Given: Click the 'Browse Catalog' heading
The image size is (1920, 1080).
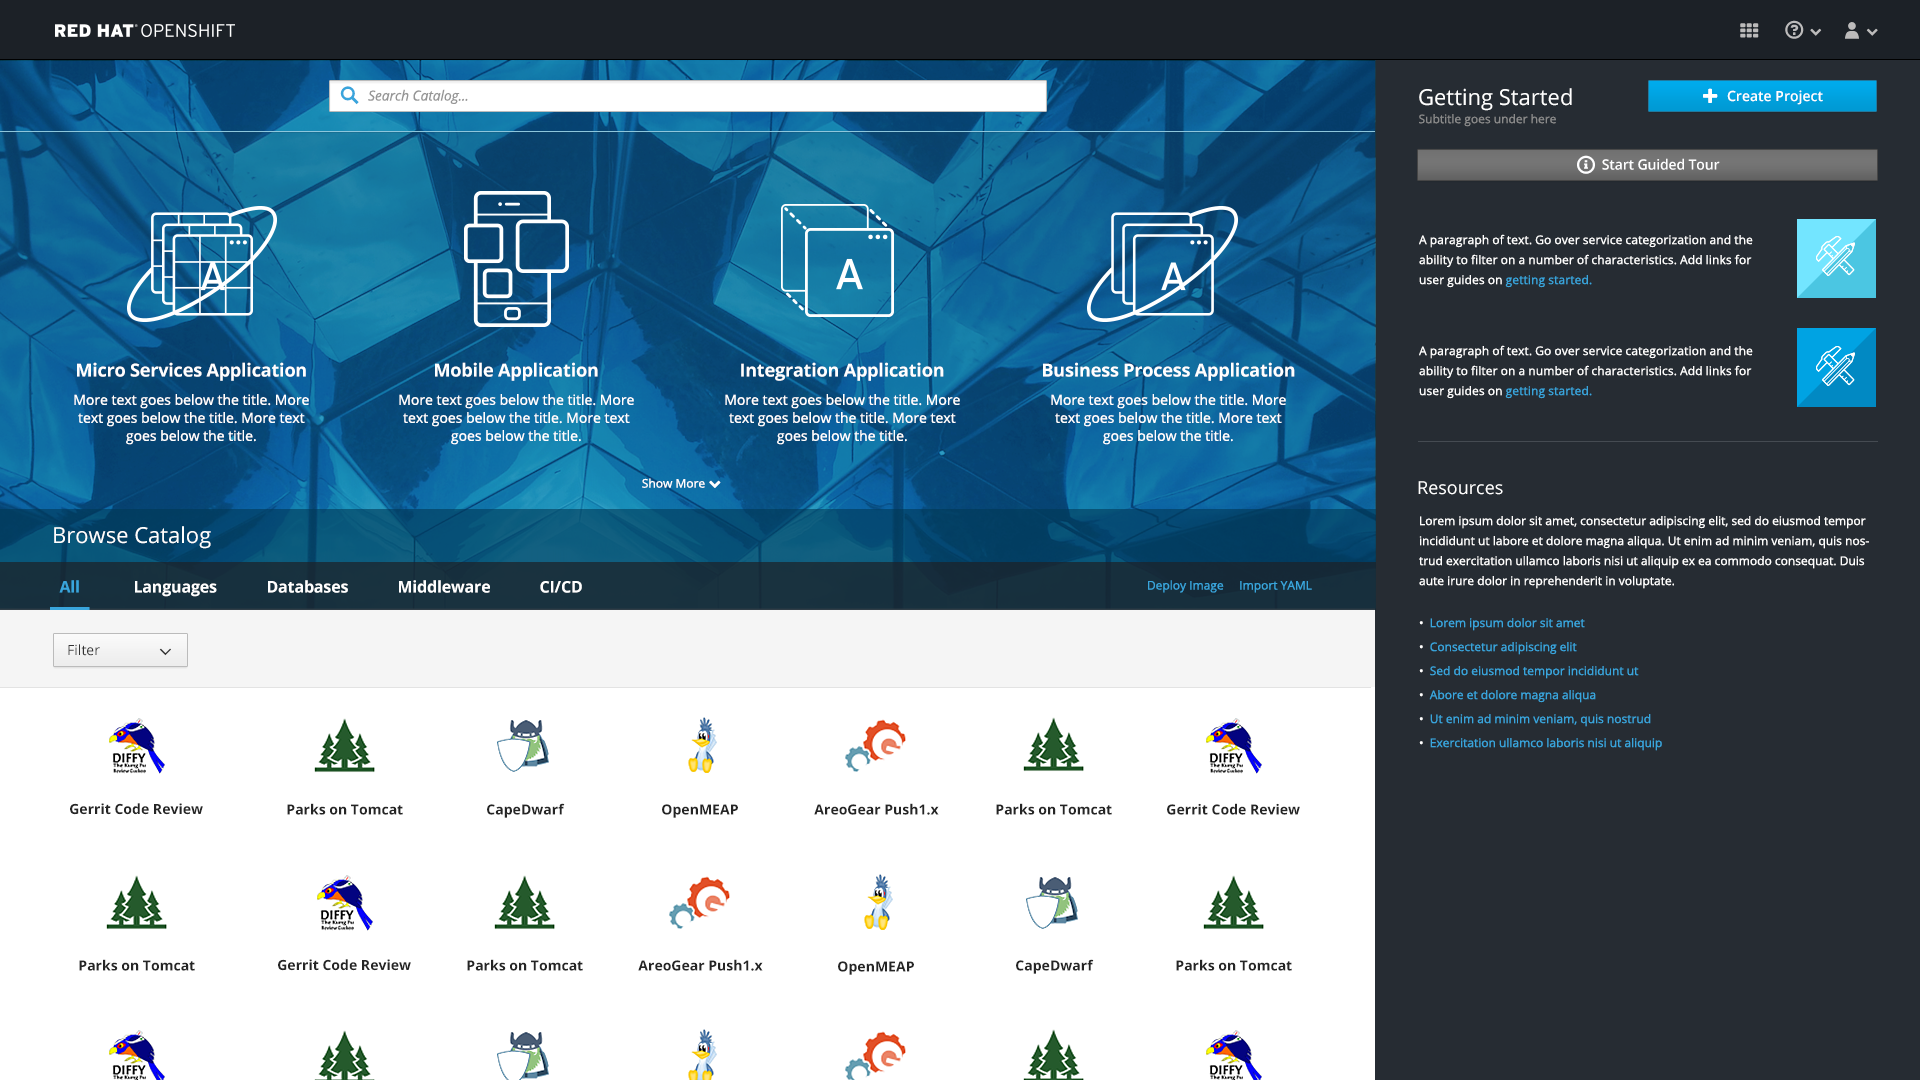Looking at the screenshot, I should pyautogui.click(x=131, y=536).
